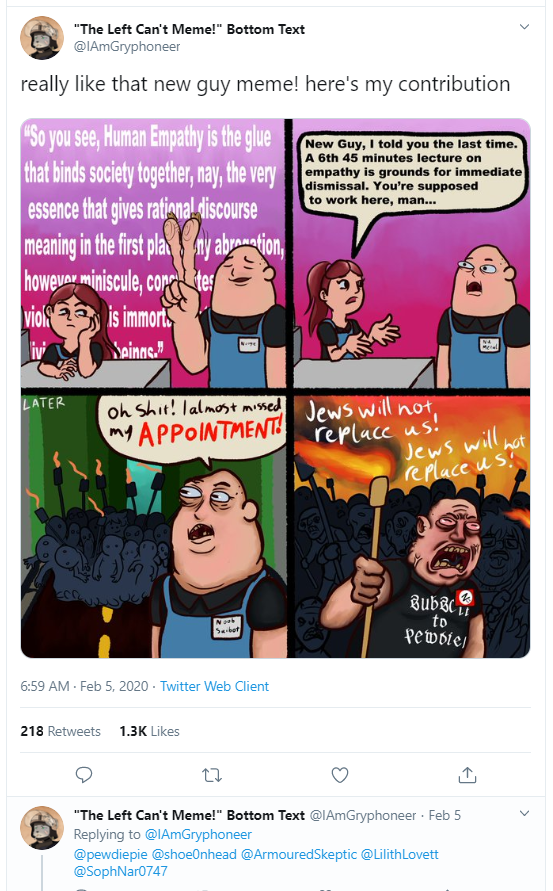The image size is (553, 891).
Task: Open the @IAmGryphoneer replying-to link
Action: pos(198,834)
